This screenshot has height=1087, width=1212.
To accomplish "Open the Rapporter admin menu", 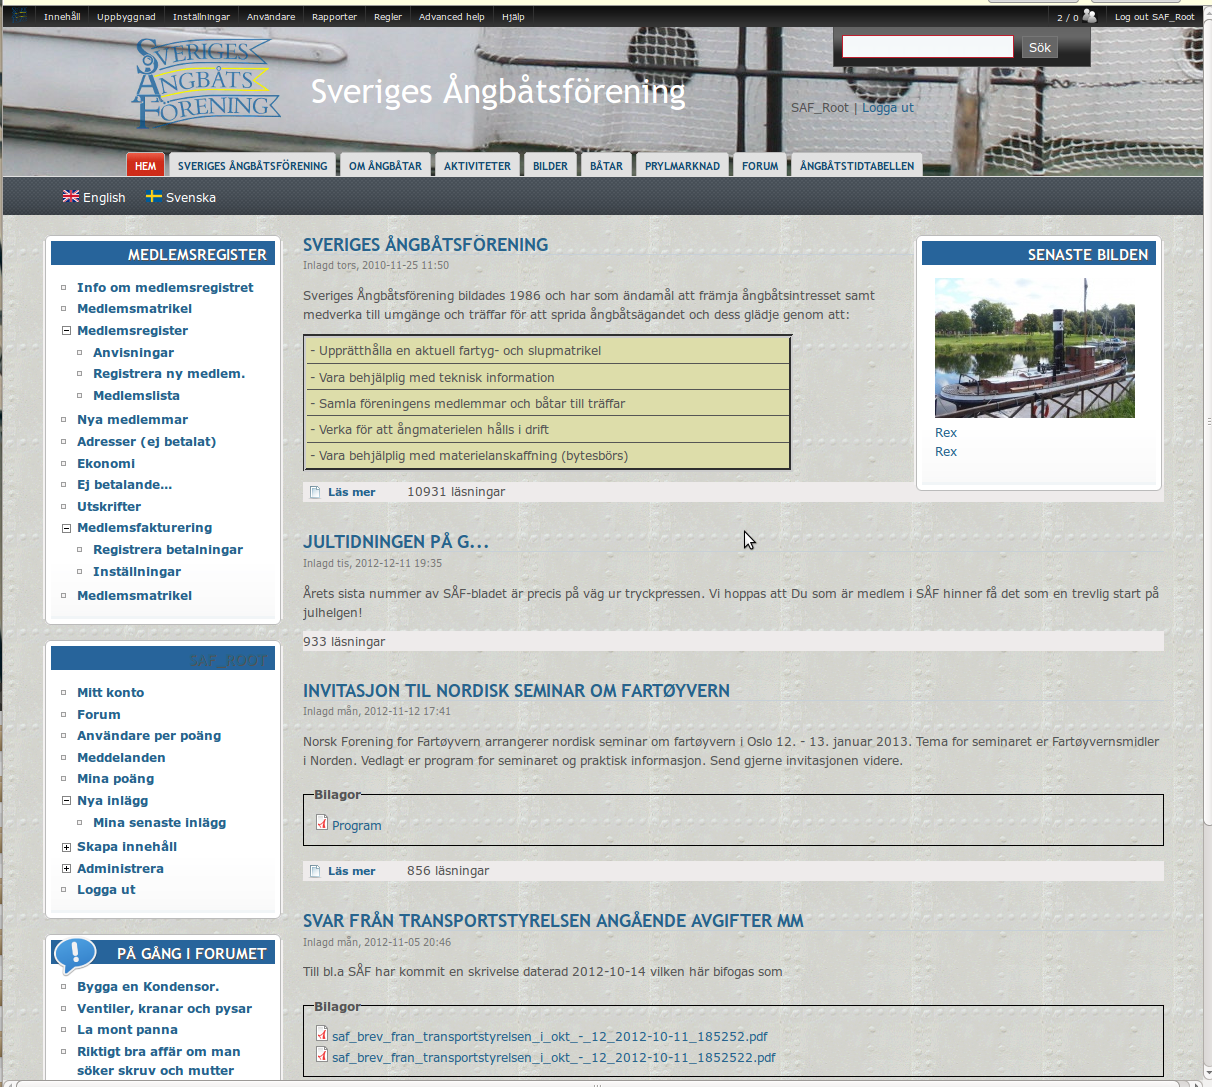I will click(x=334, y=17).
